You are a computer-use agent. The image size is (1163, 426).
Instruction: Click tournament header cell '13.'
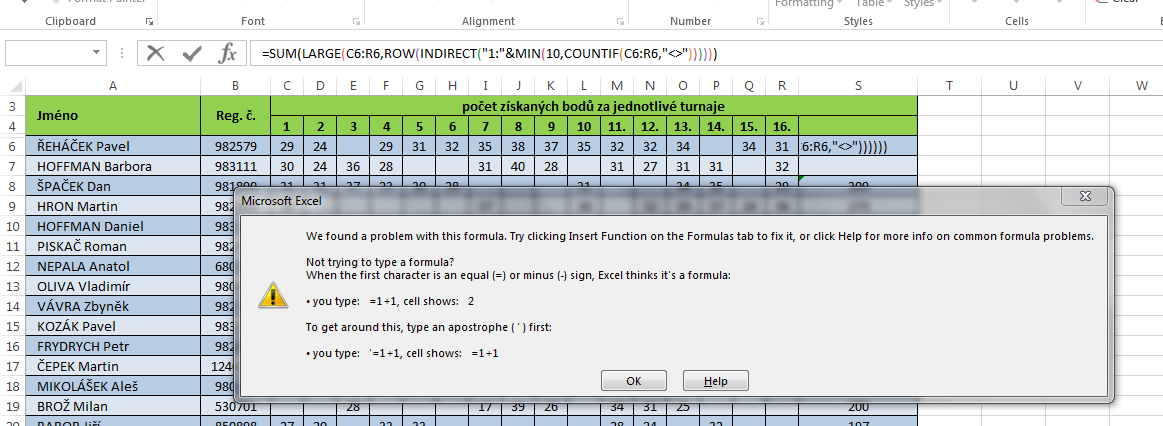point(683,125)
